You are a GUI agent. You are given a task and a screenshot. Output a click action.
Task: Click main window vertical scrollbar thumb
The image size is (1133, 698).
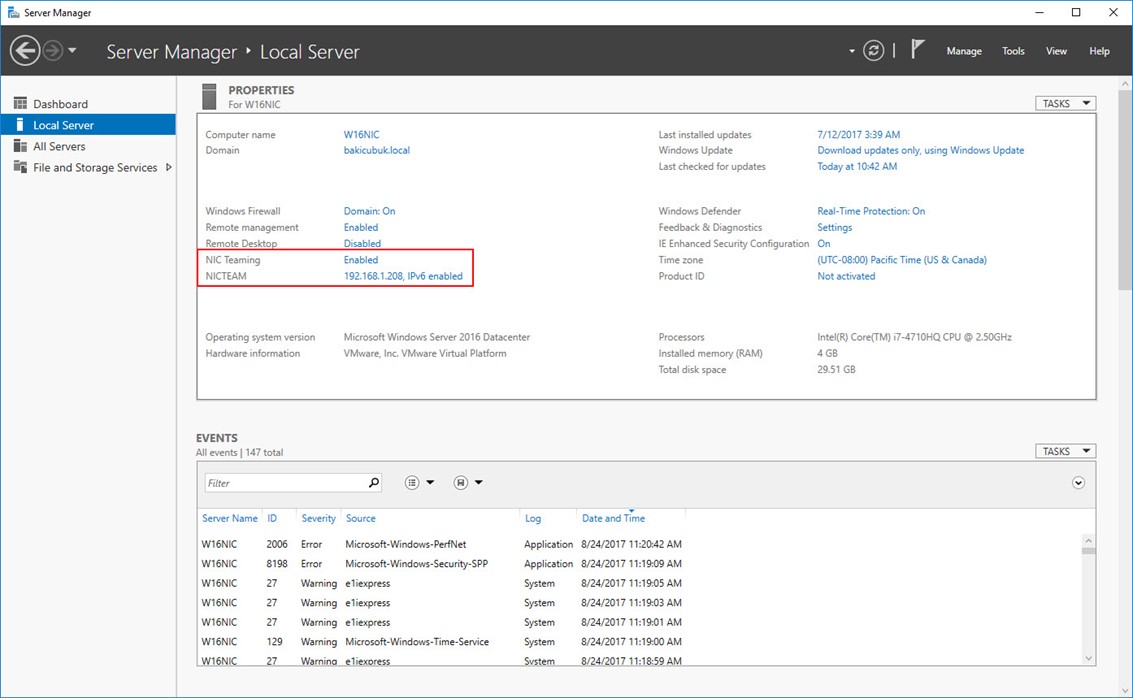(1125, 191)
